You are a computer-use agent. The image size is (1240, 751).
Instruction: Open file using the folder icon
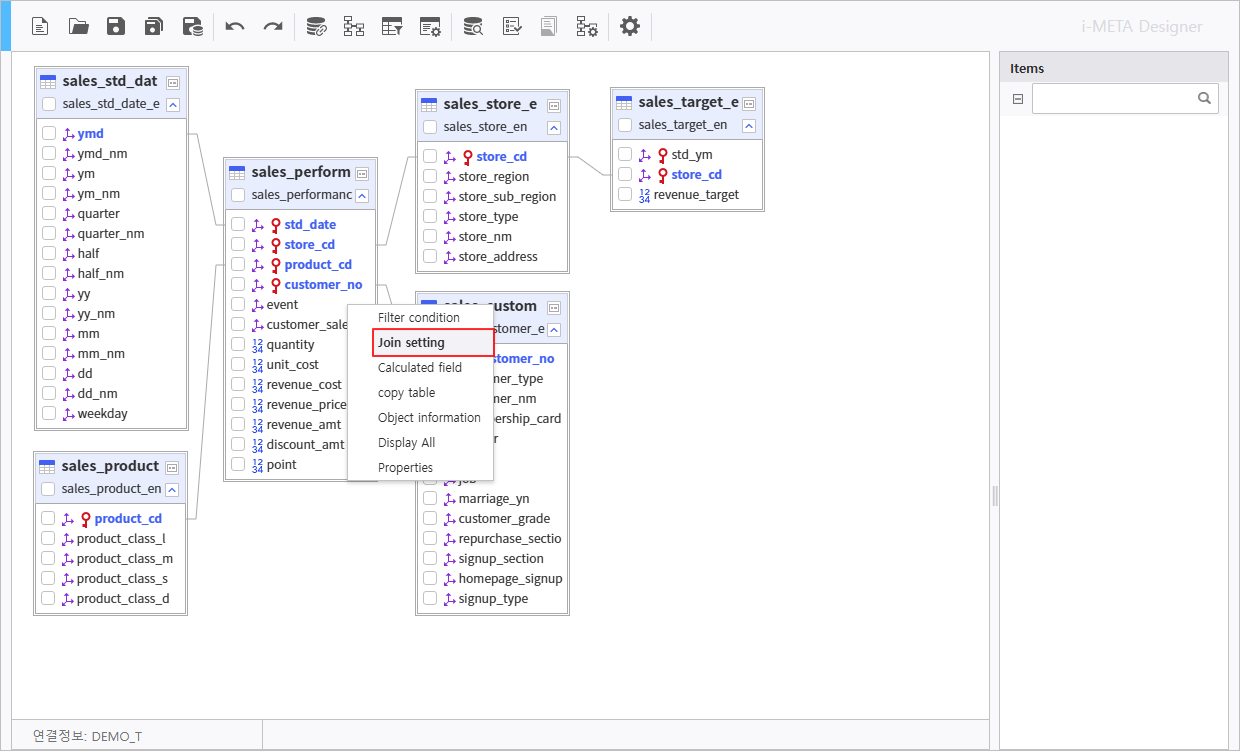pyautogui.click(x=79, y=27)
